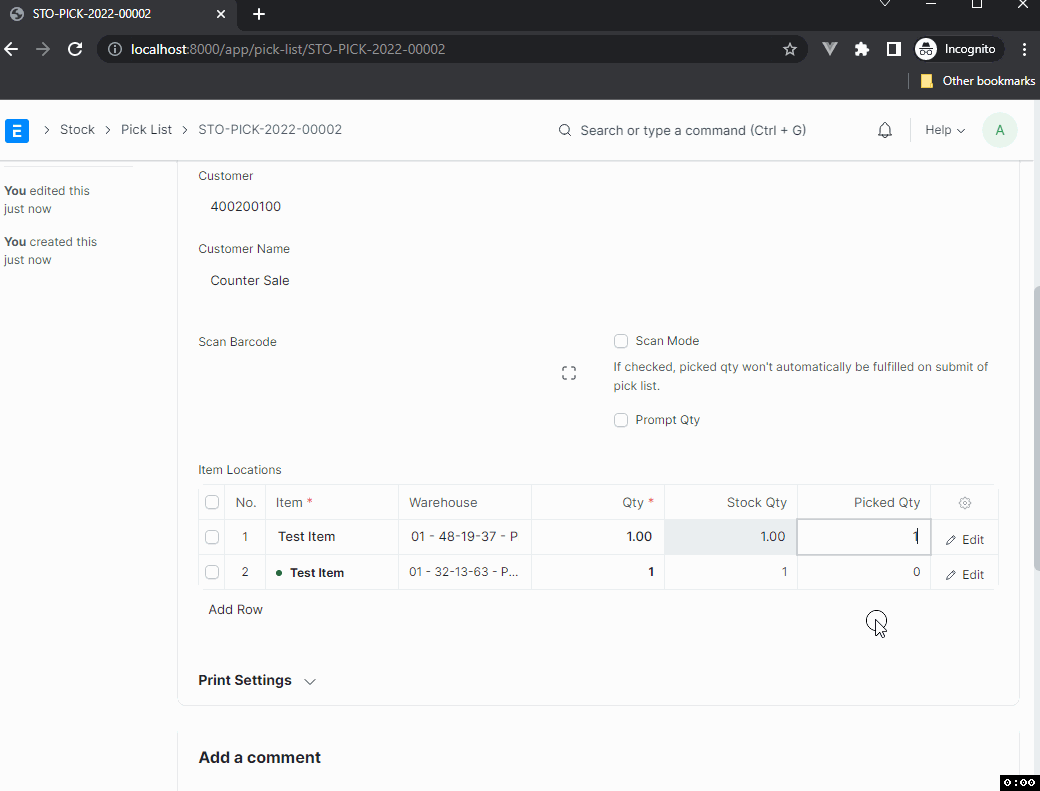Open Other bookmarks folder
This screenshot has width=1040, height=791.
click(x=978, y=81)
